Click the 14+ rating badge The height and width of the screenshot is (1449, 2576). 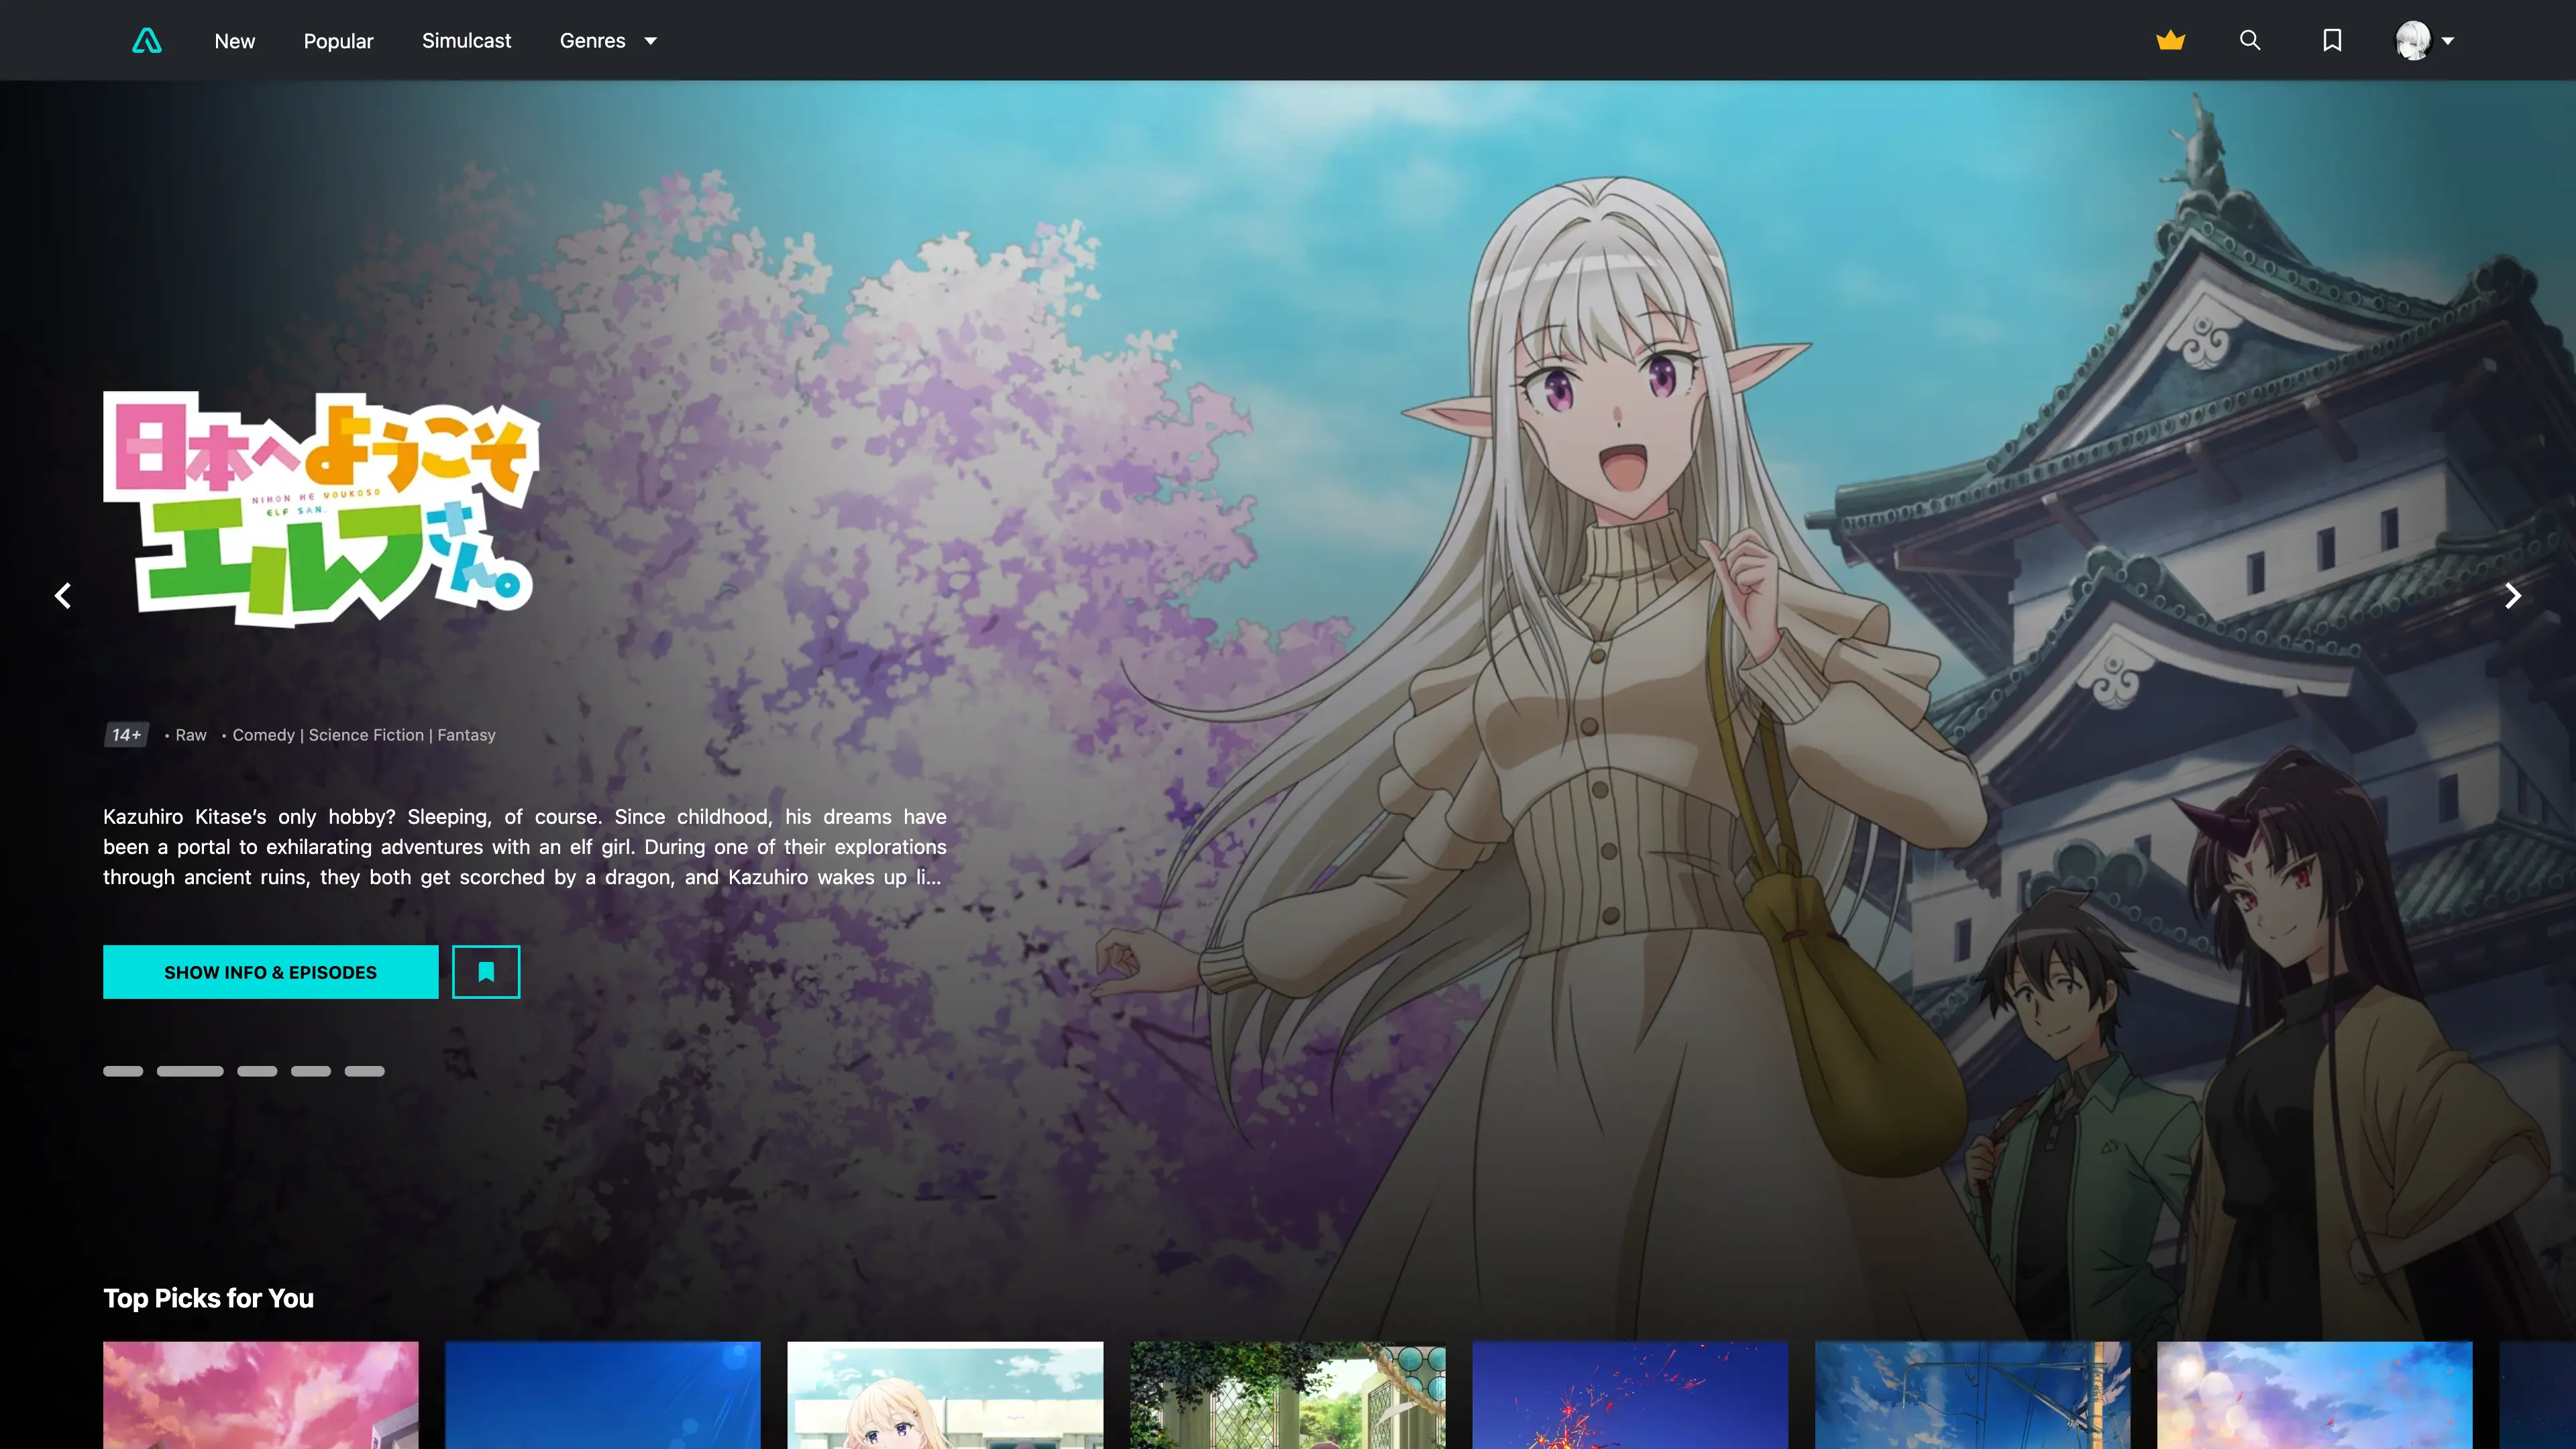pyautogui.click(x=126, y=735)
